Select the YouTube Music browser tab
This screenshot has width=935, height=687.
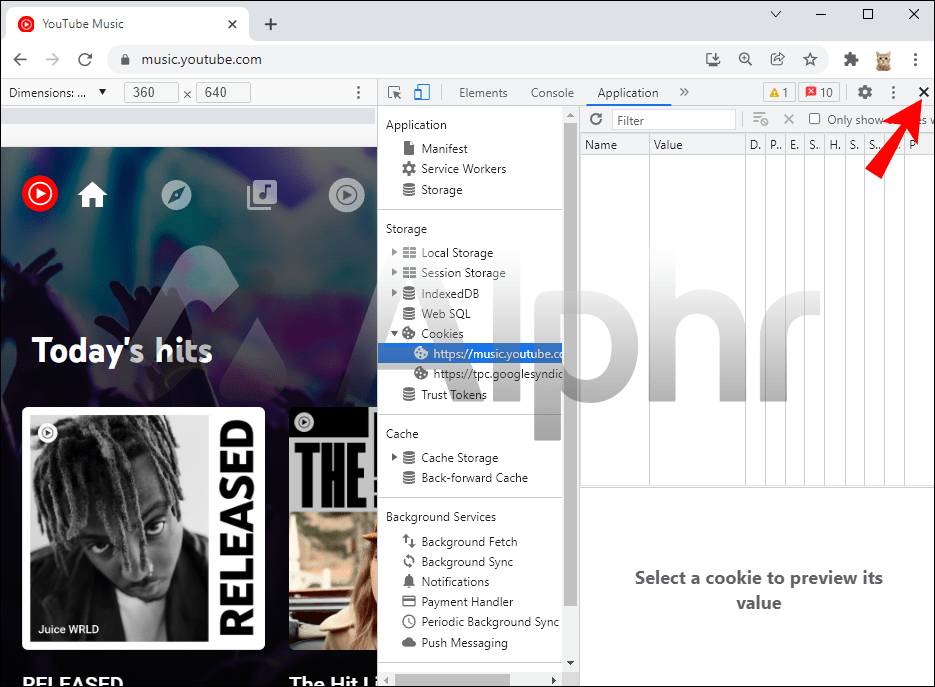126,24
